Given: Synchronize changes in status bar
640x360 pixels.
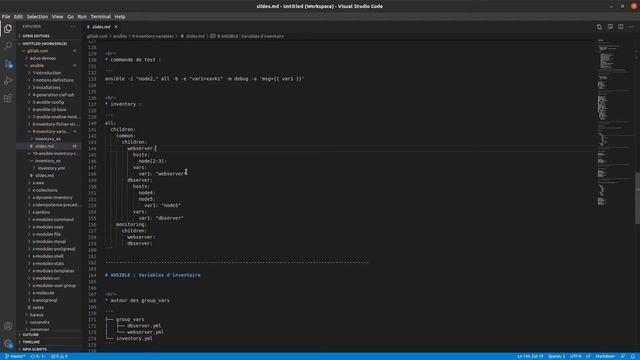Looking at the screenshot, I should 38,356.
